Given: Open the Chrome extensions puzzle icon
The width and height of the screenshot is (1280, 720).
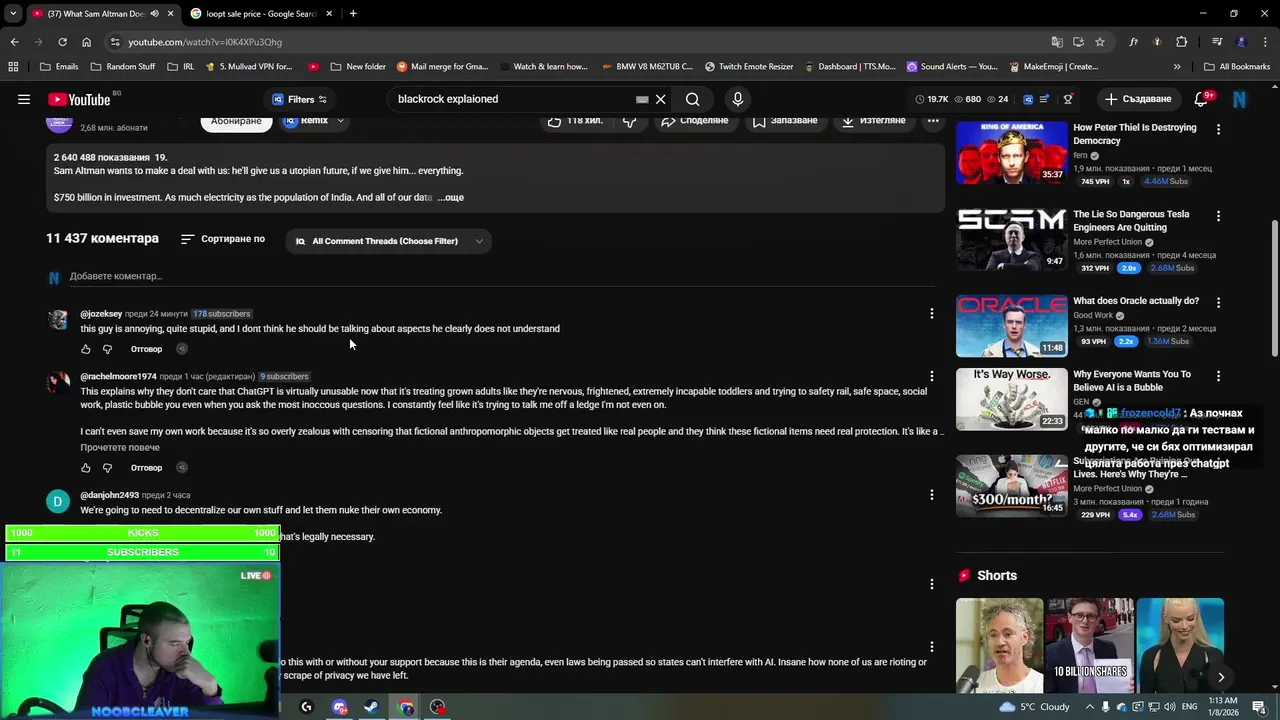Looking at the screenshot, I should (x=1182, y=42).
